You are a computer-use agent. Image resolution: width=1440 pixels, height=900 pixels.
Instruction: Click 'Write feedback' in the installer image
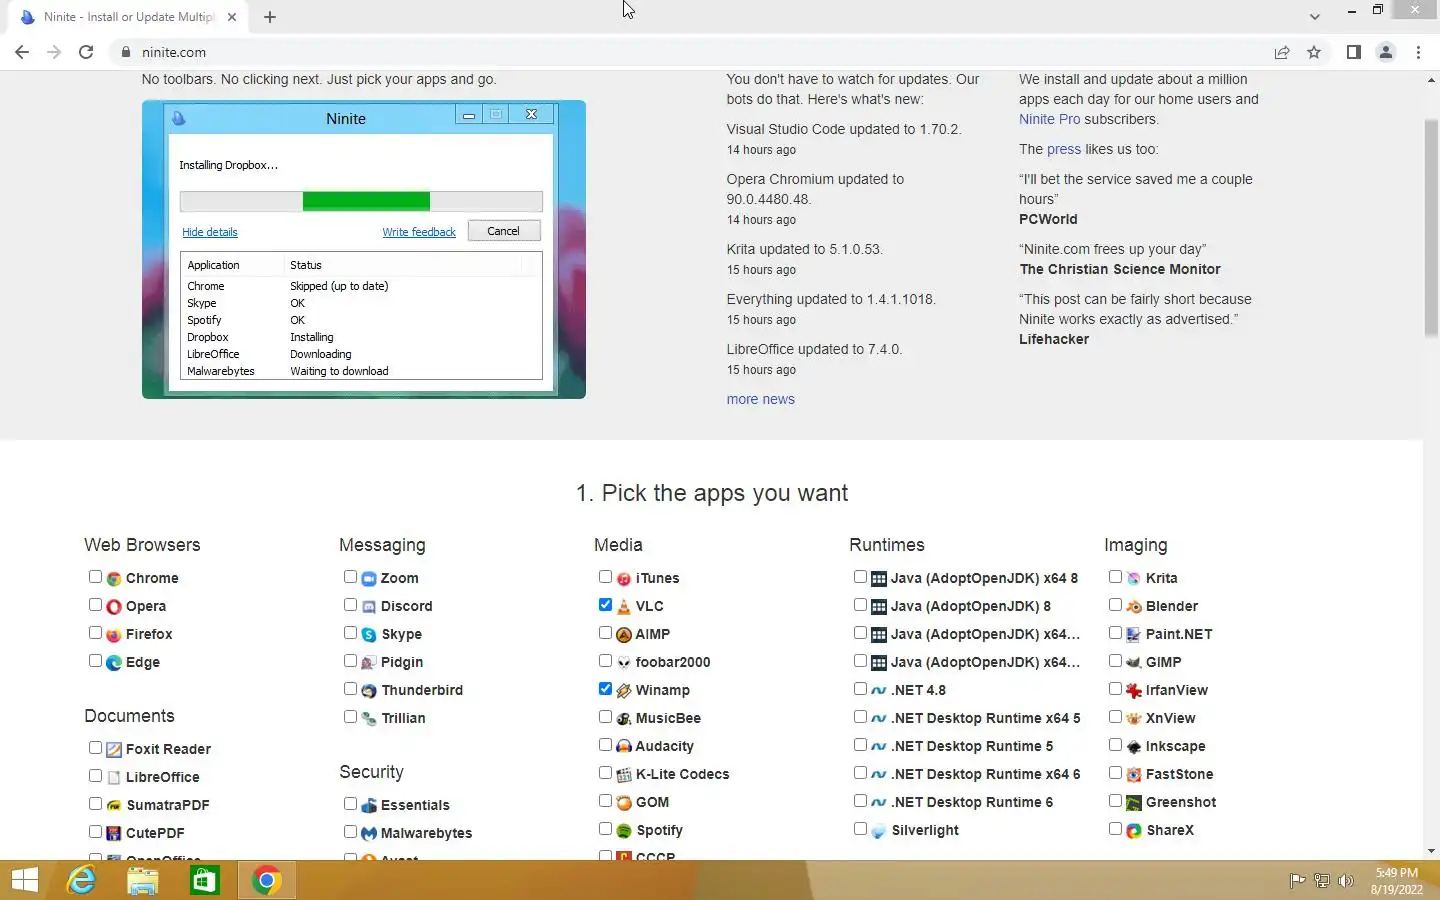point(419,232)
